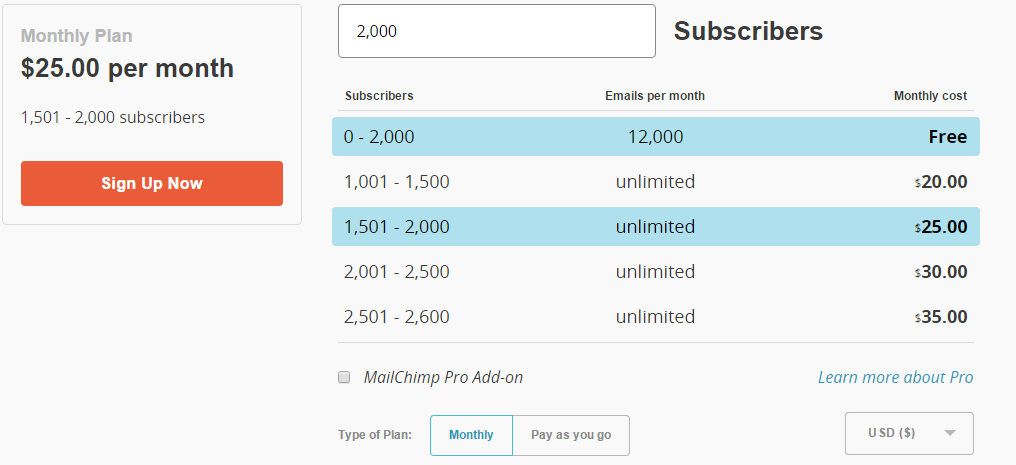The height and width of the screenshot is (465, 1016).
Task: Click the large Subscribers label beside input
Action: (x=748, y=31)
